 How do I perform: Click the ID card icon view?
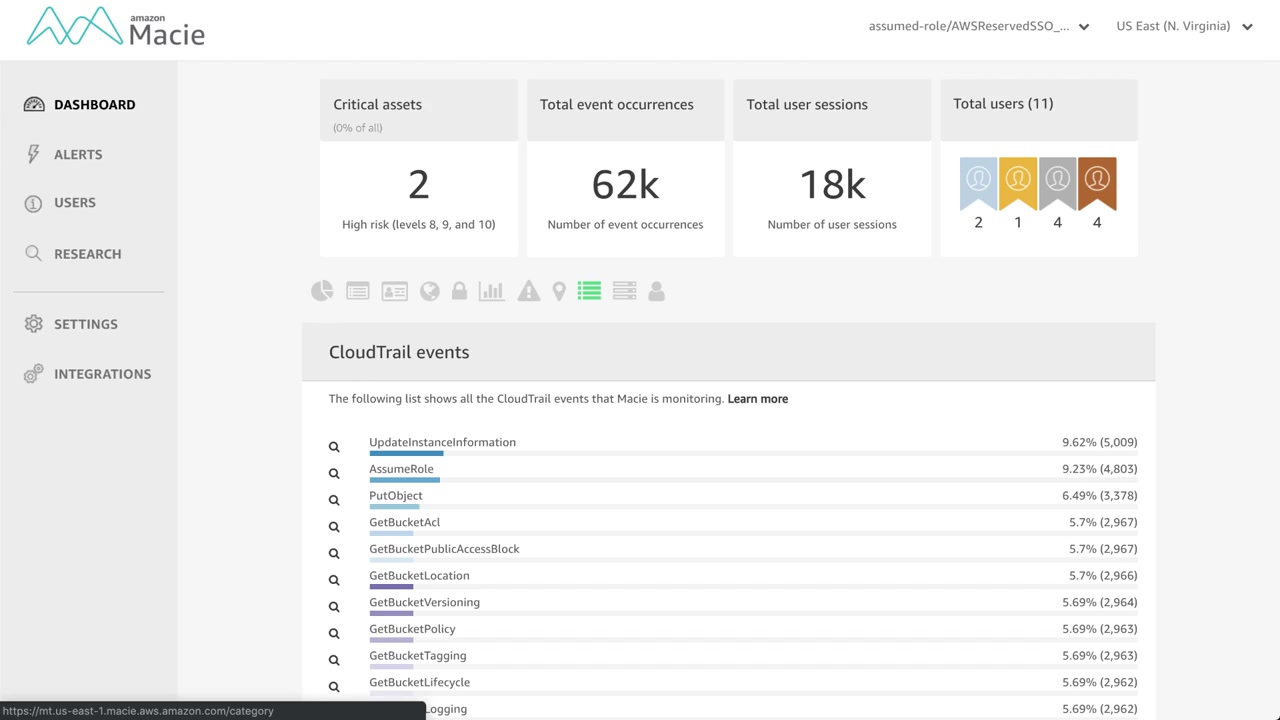pos(394,291)
